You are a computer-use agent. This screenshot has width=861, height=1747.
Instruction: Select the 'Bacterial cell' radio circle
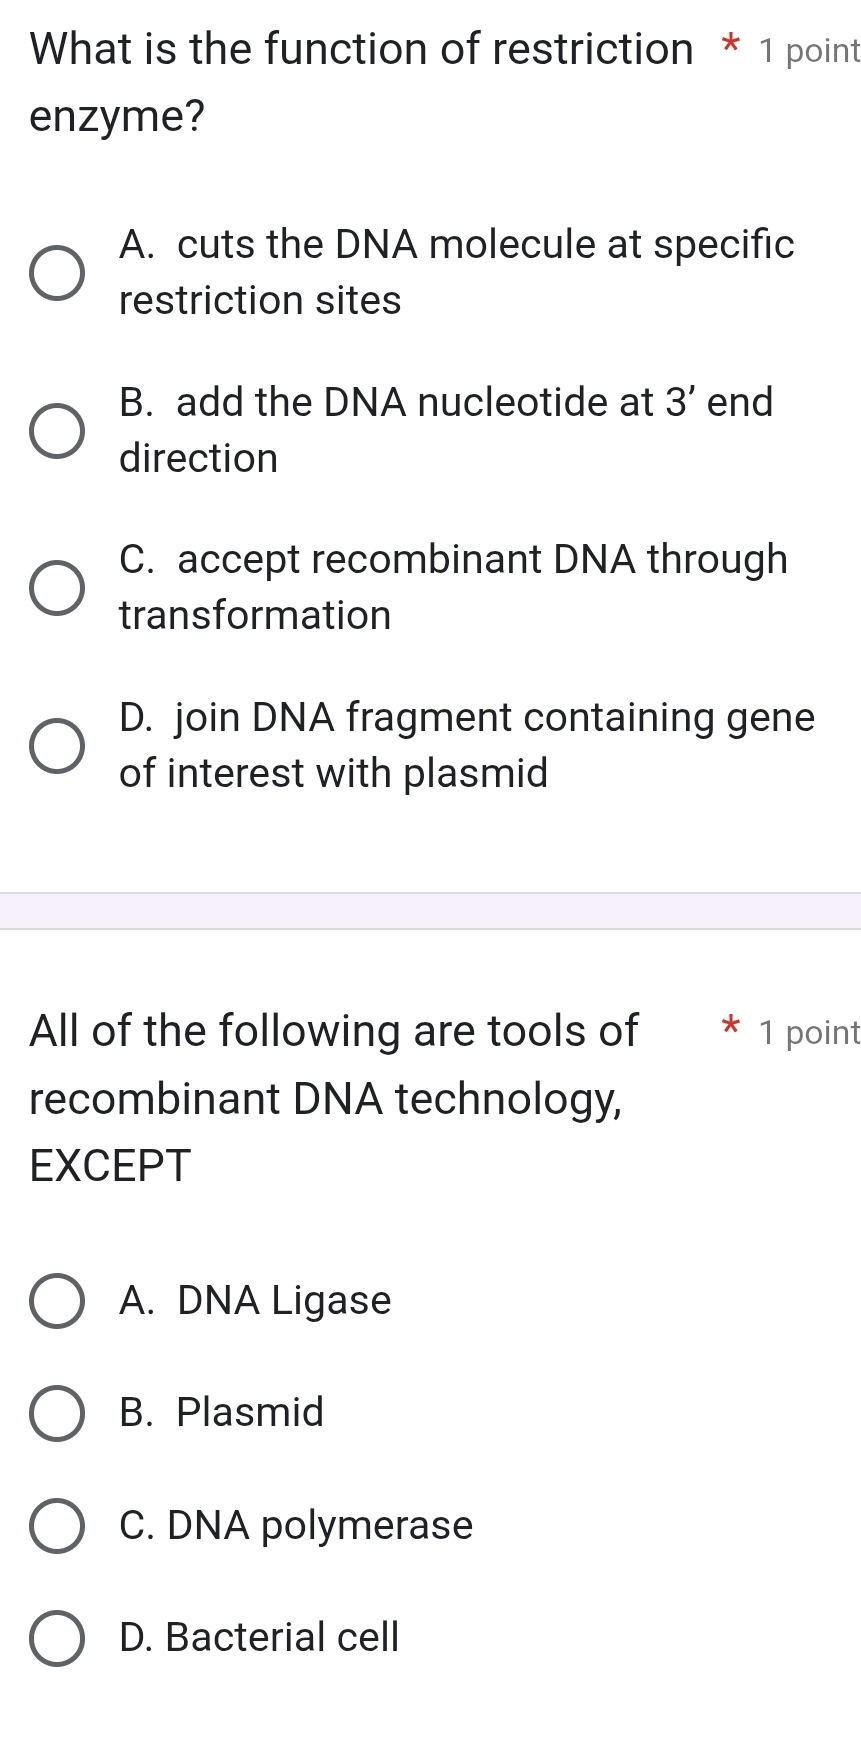click(x=56, y=1638)
